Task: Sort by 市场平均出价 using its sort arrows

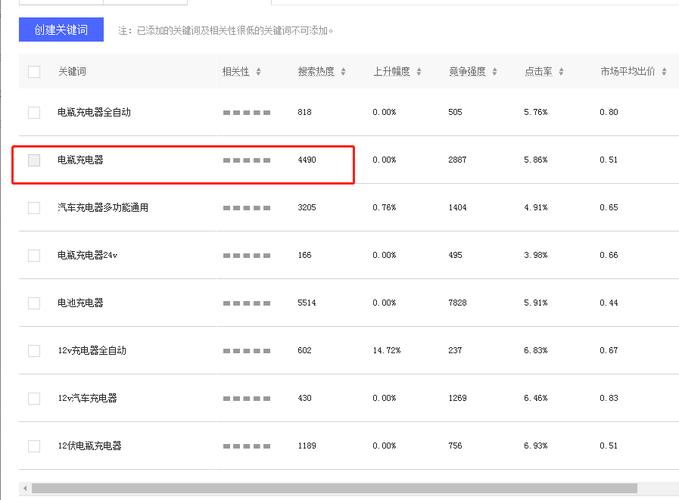Action: pos(664,71)
